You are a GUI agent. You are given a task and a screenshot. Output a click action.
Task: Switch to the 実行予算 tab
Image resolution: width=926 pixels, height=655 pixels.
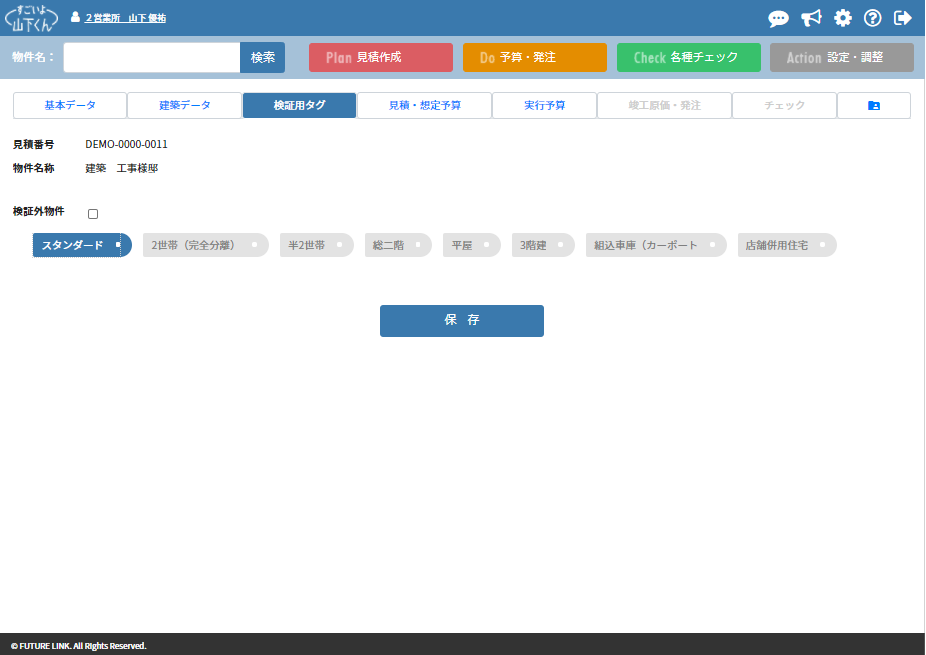544,105
